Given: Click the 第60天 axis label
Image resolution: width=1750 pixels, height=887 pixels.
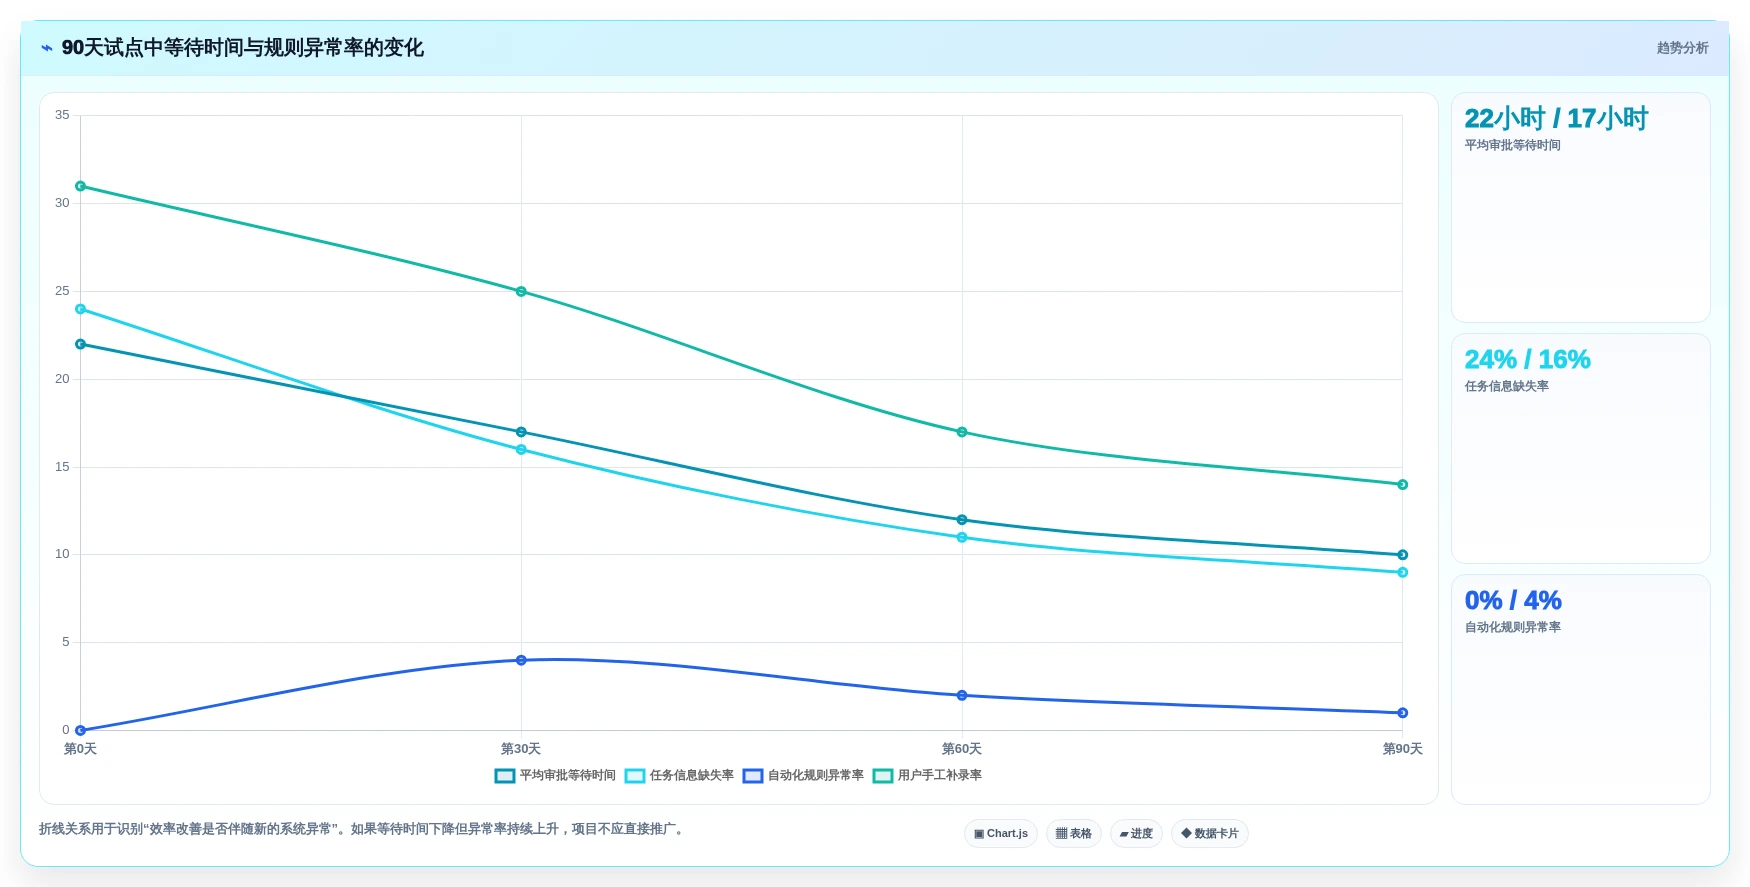Looking at the screenshot, I should [x=962, y=749].
